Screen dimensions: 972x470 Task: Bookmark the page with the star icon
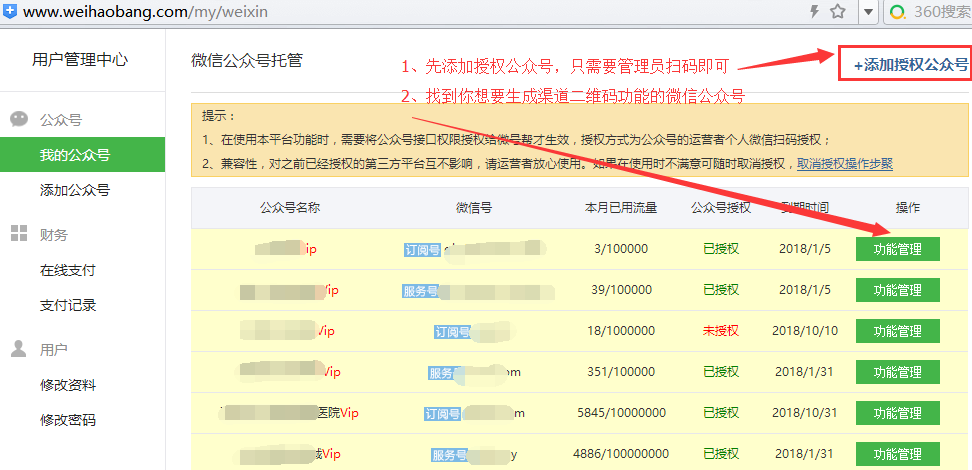point(837,11)
